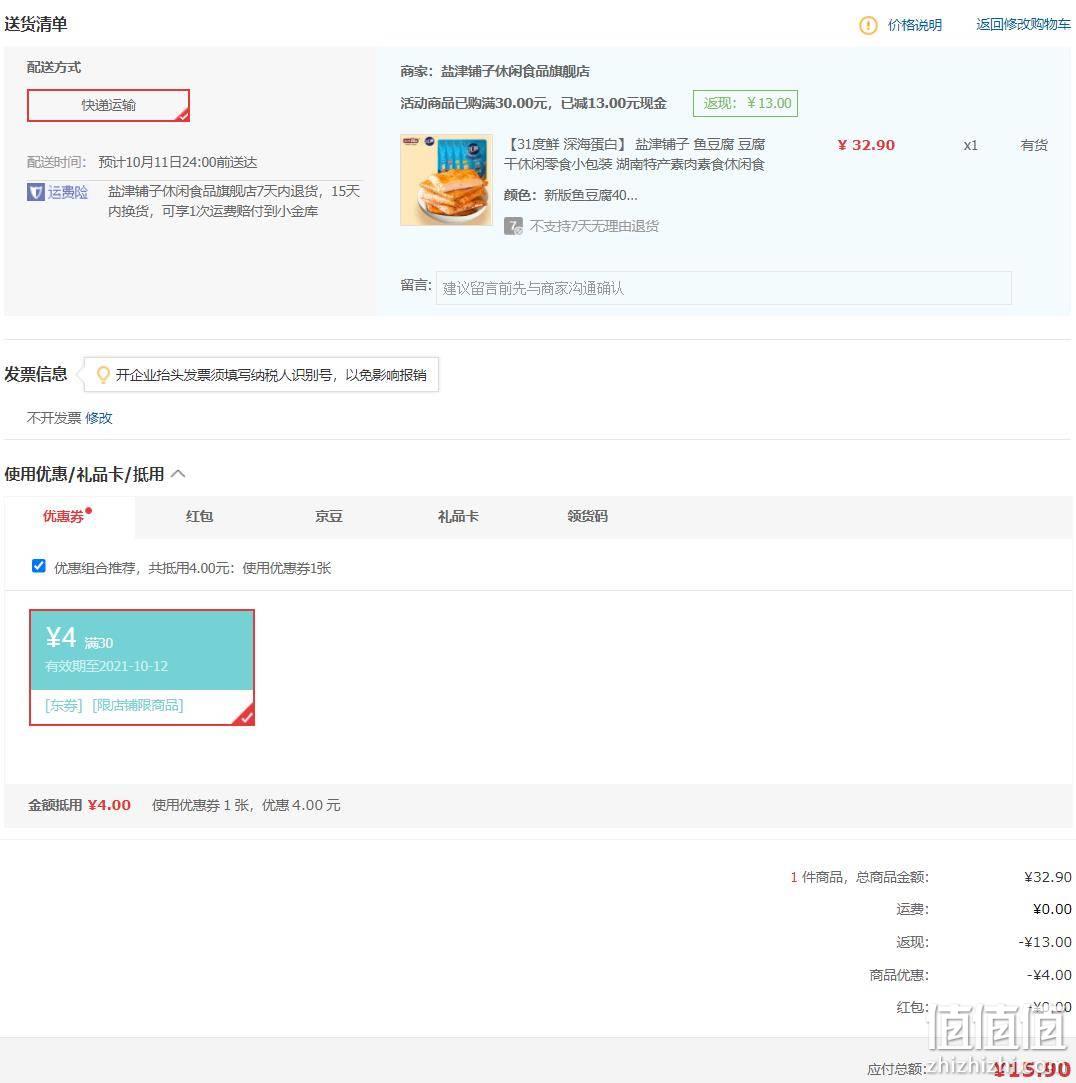This screenshot has width=1076, height=1083.
Task: Select 快递运输 delivery method
Action: click(108, 105)
